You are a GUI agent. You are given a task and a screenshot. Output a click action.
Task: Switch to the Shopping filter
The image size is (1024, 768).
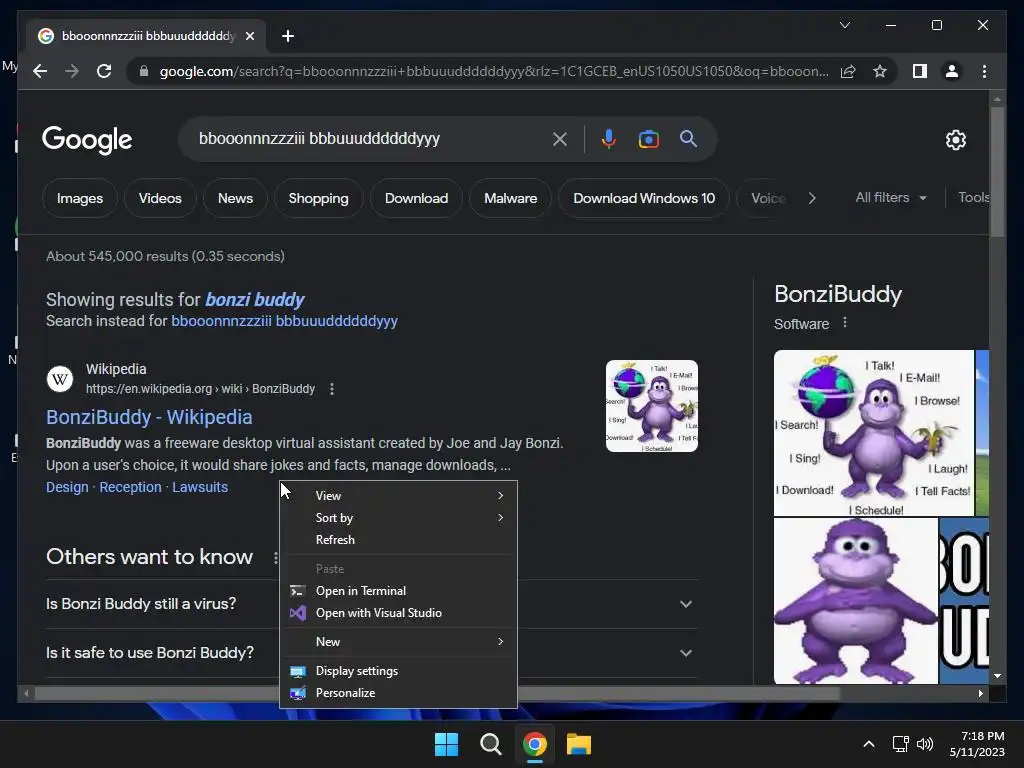[x=319, y=199]
